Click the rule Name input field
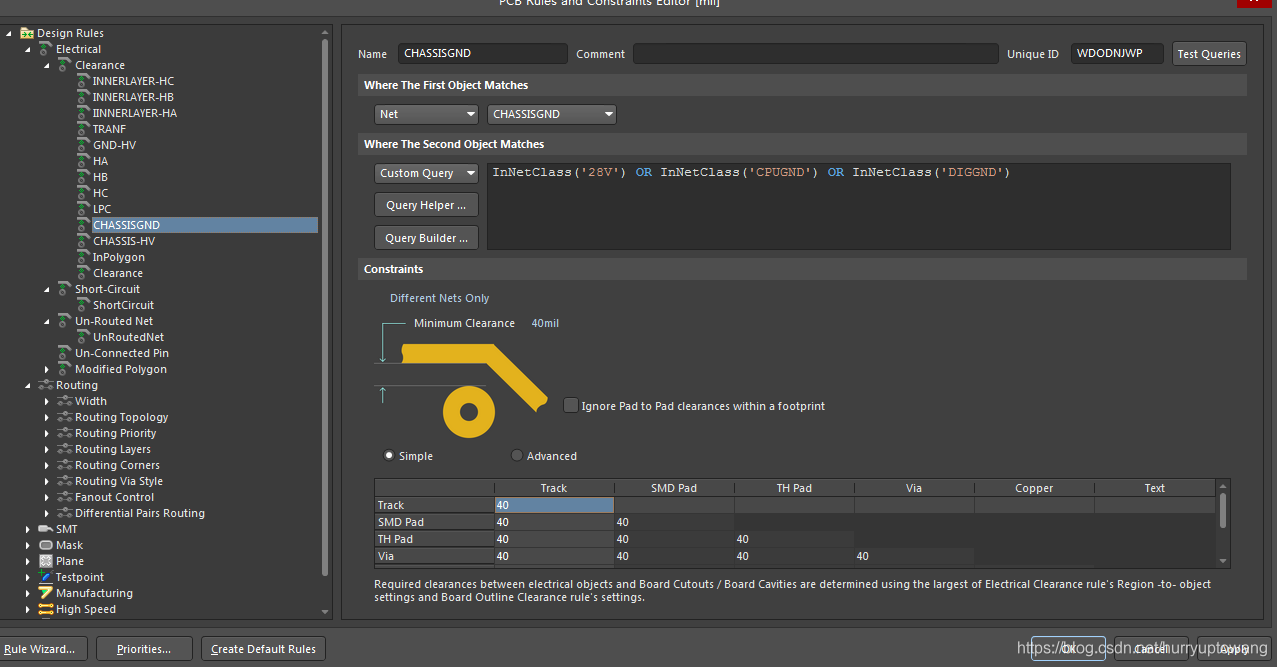This screenshot has height=667, width=1277. click(x=482, y=54)
